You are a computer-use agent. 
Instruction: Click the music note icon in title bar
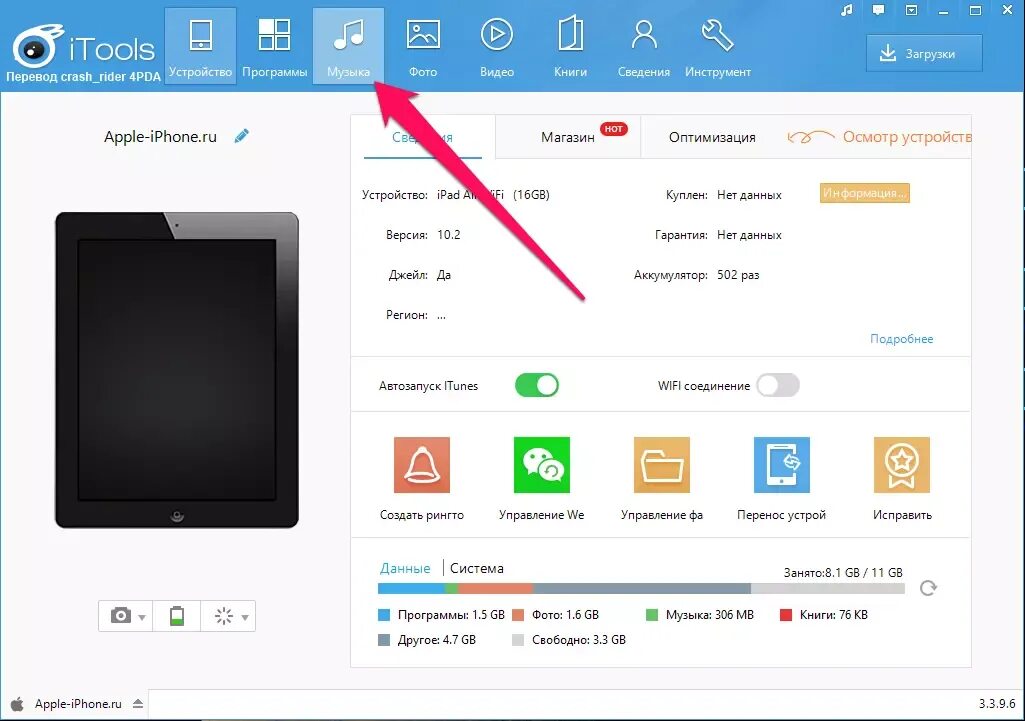tap(847, 10)
